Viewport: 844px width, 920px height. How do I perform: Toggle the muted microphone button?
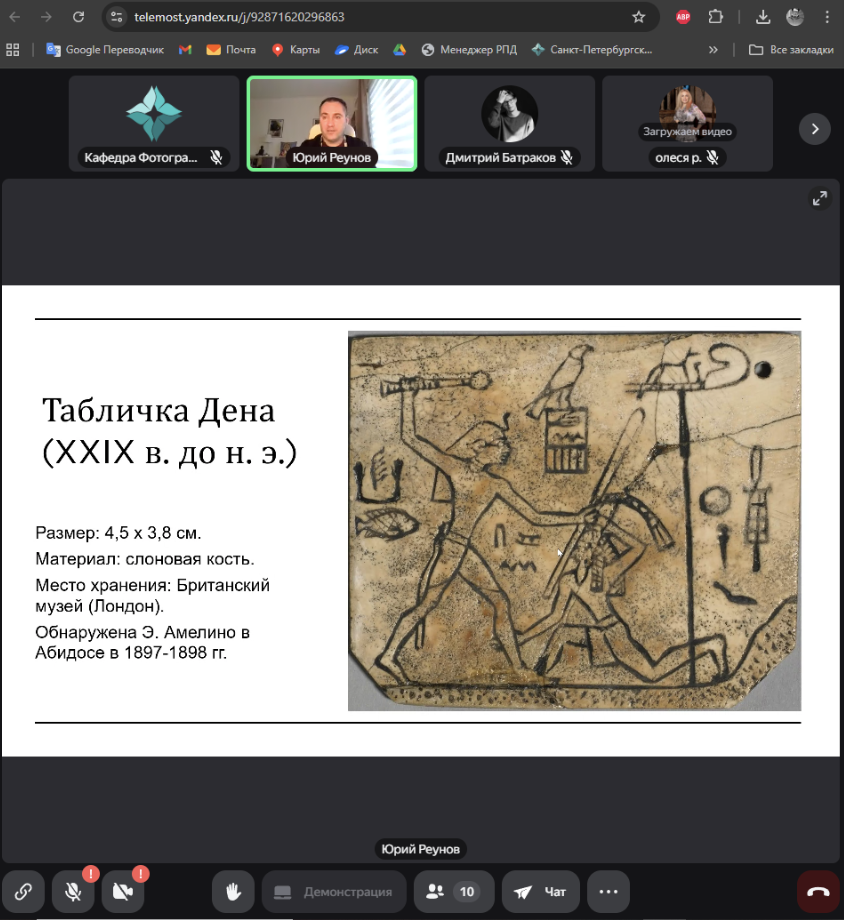coord(73,891)
